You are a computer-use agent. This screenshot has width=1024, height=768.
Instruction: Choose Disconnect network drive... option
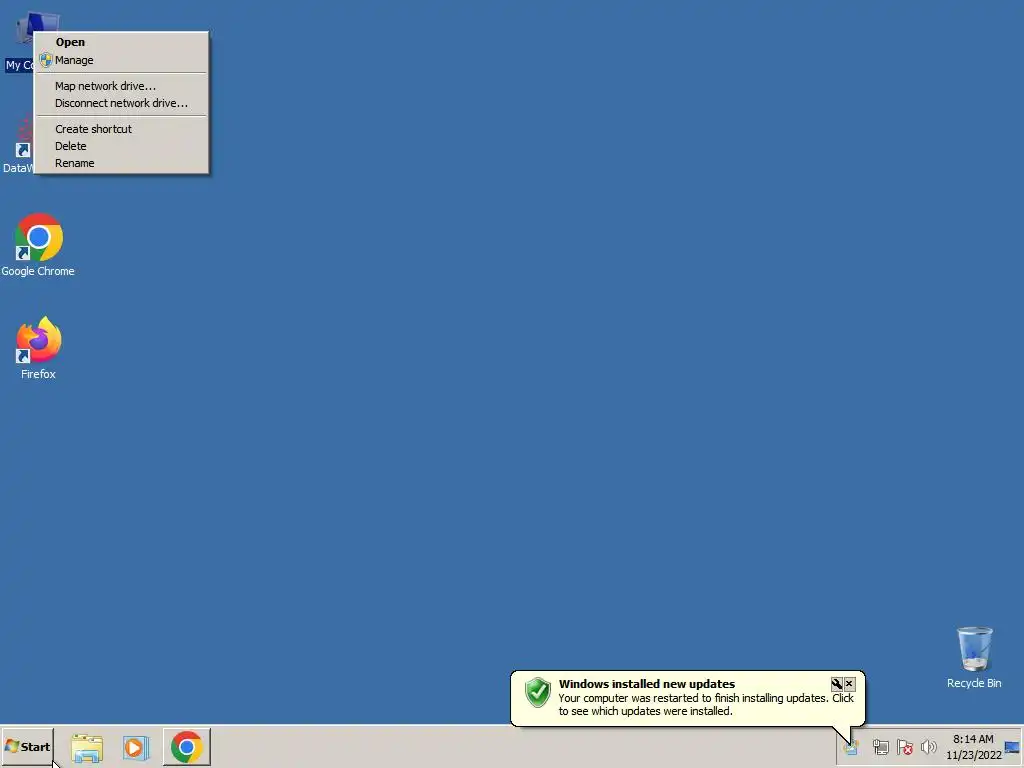click(121, 103)
